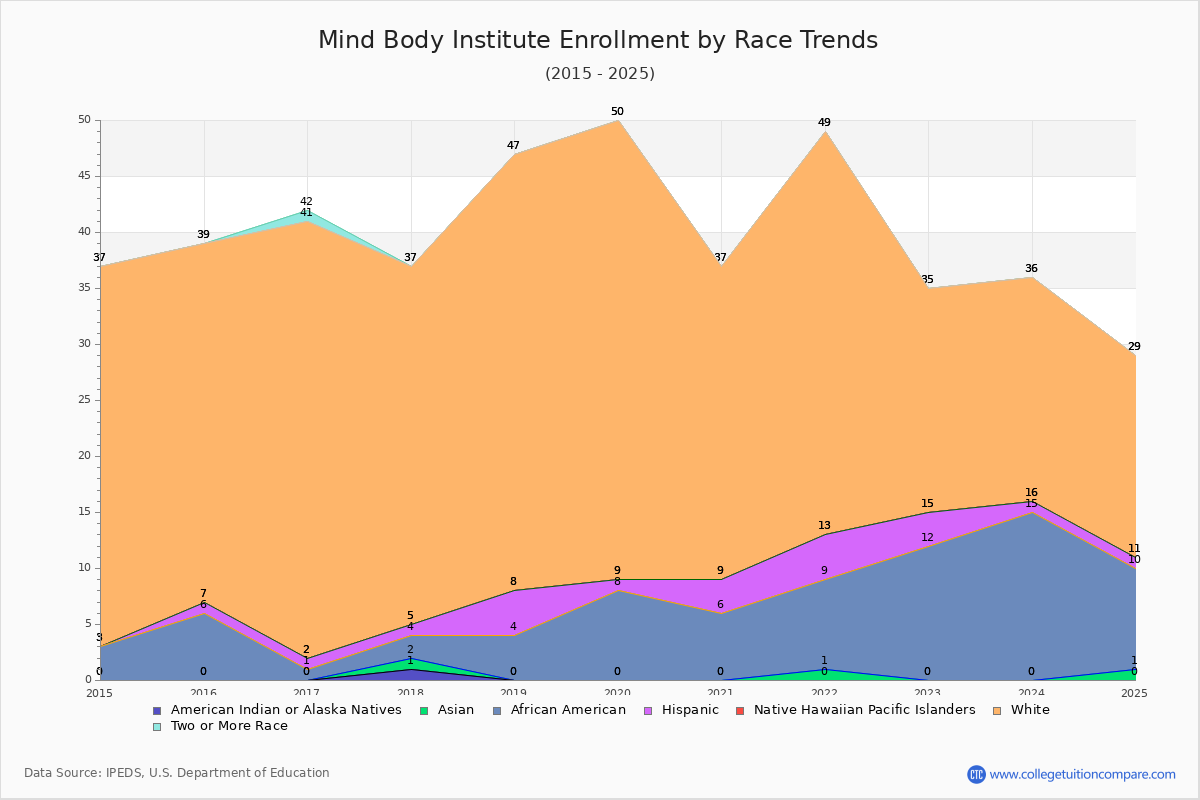This screenshot has height=800, width=1200.
Task: Click the African American legend color marker
Action: click(x=496, y=710)
